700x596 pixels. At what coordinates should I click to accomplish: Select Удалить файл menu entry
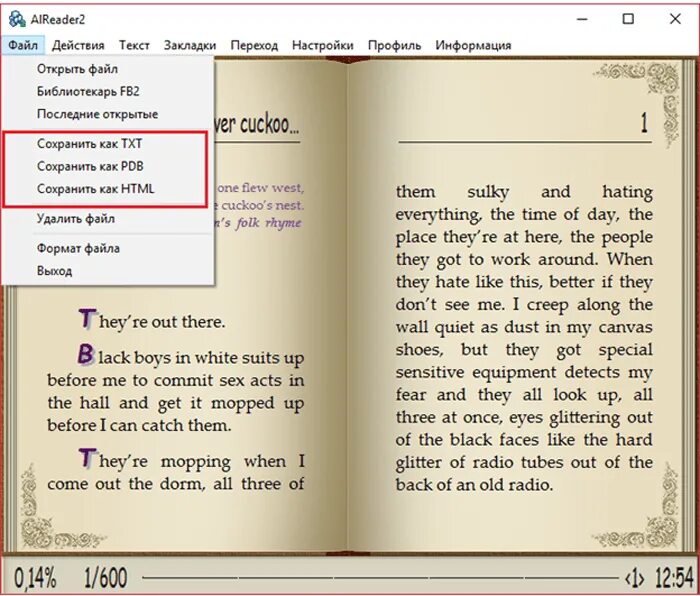(108, 219)
